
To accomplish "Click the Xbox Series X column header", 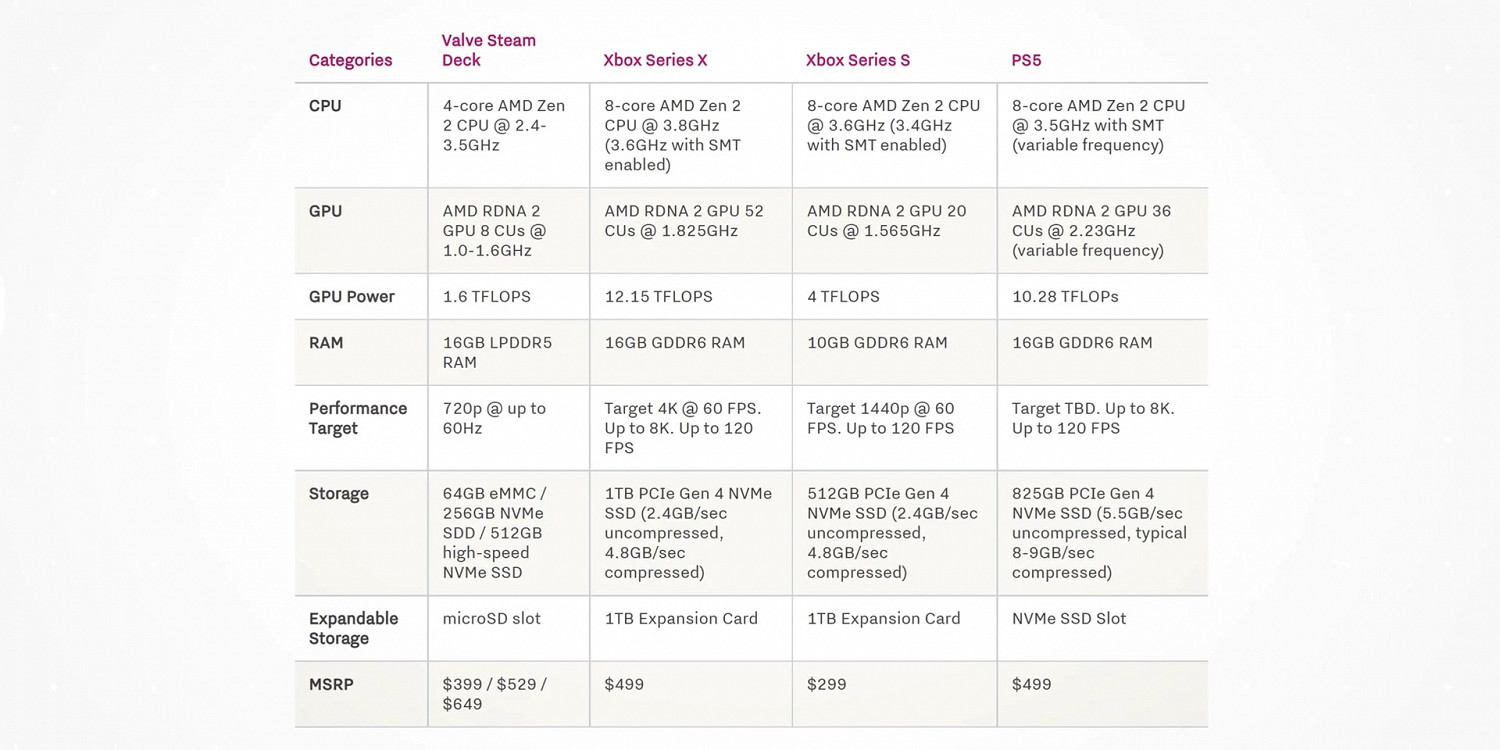I will 655,60.
